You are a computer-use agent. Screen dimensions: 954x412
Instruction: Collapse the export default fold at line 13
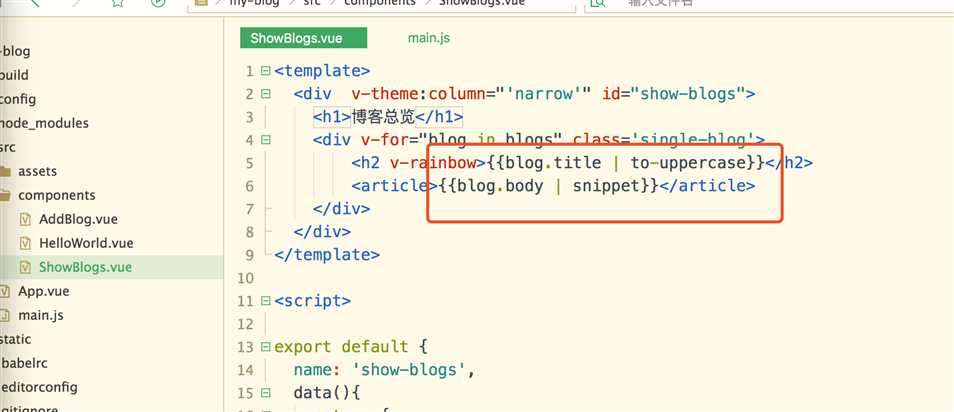[x=265, y=347]
